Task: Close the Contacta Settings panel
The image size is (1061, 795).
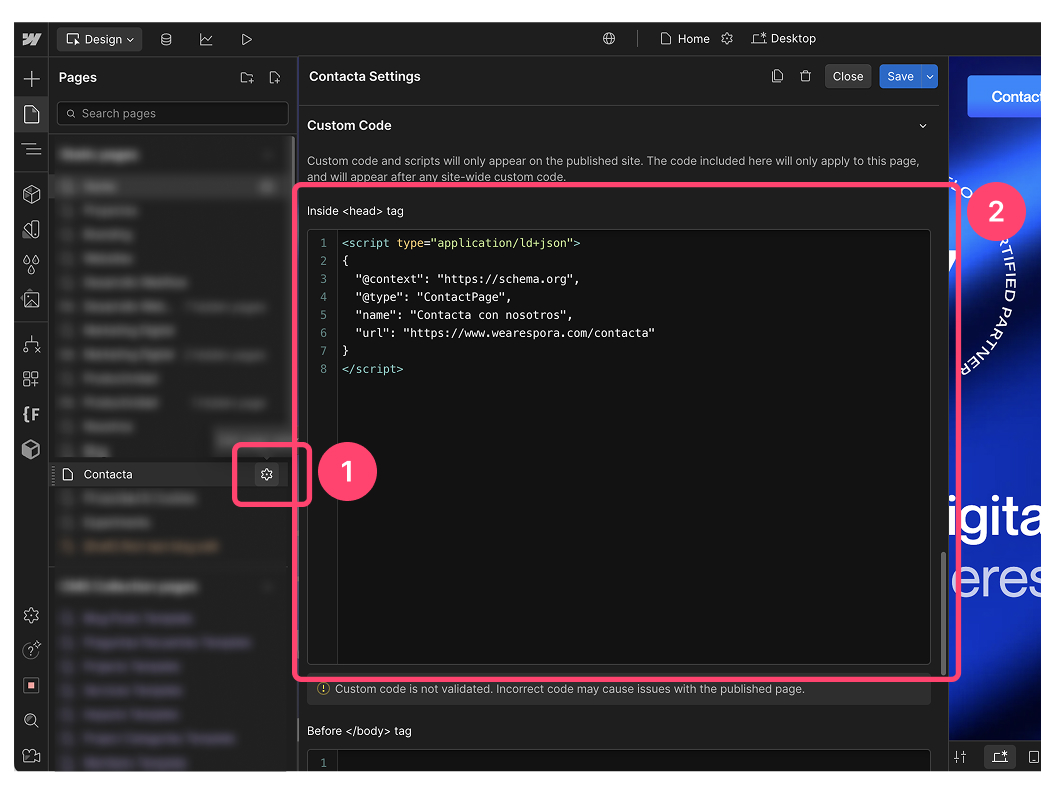Action: click(x=848, y=76)
